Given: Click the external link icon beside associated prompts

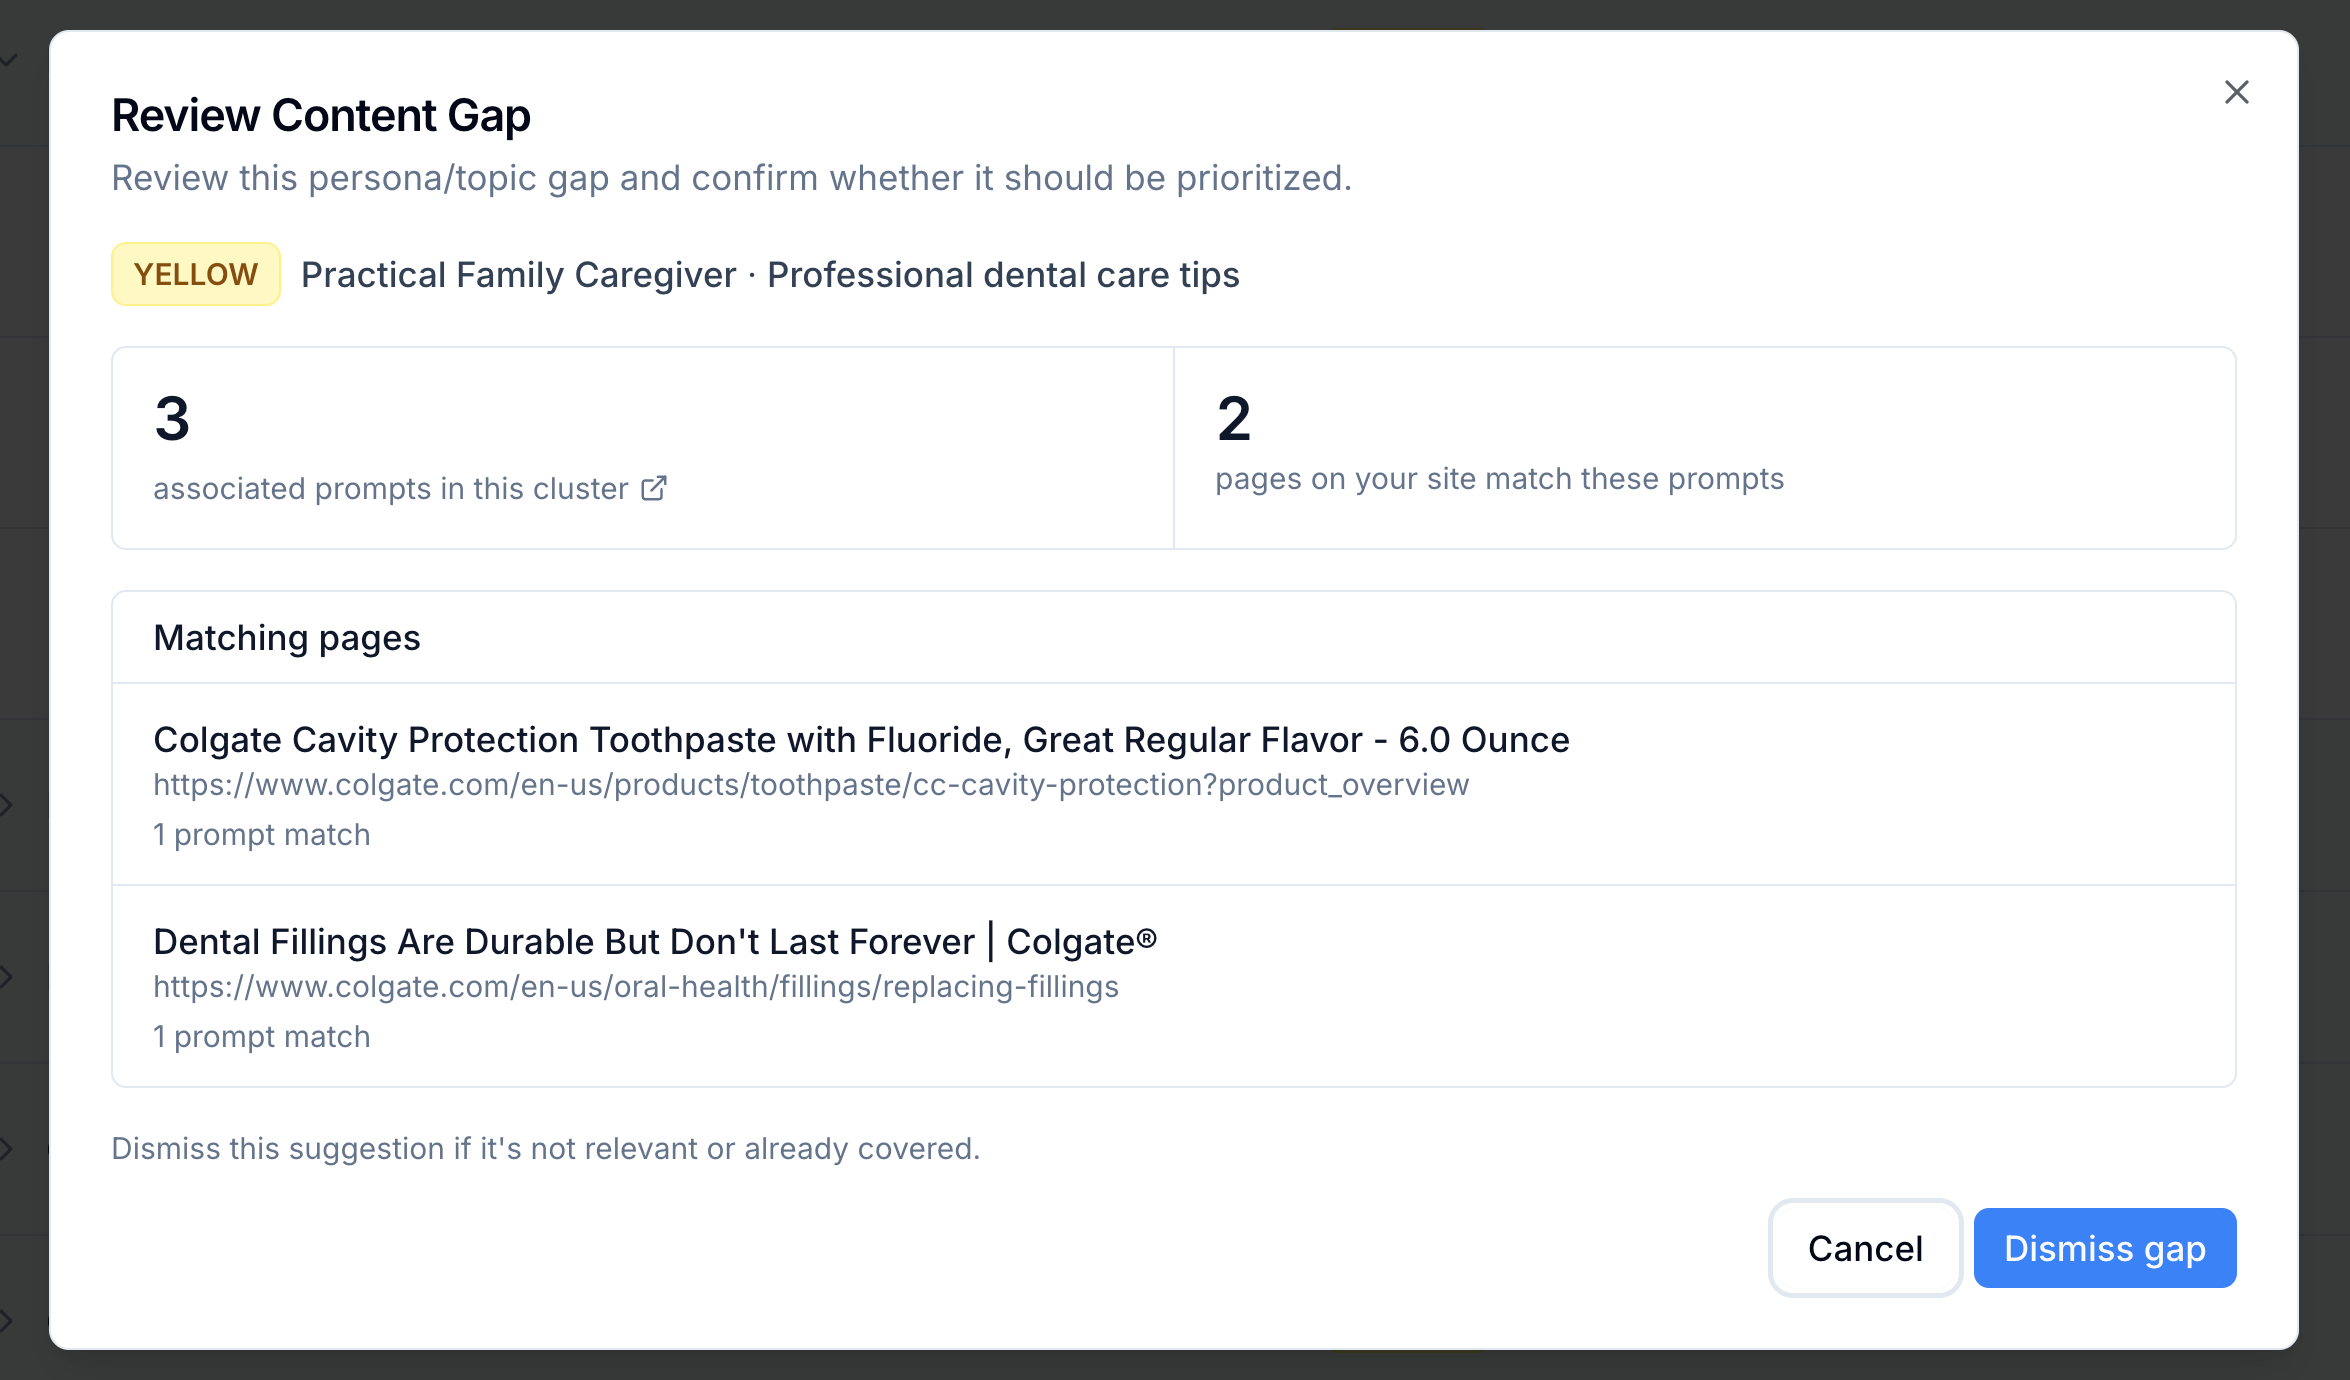Looking at the screenshot, I should pyautogui.click(x=653, y=488).
